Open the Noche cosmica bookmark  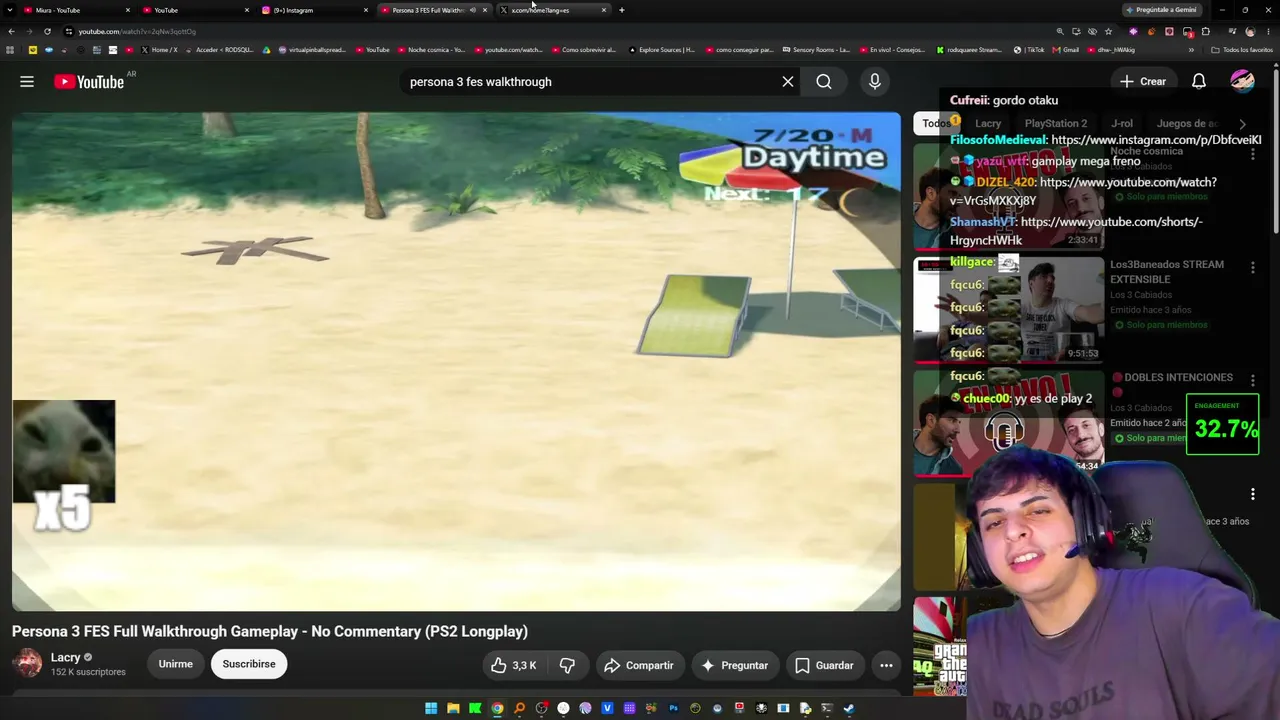tap(431, 50)
